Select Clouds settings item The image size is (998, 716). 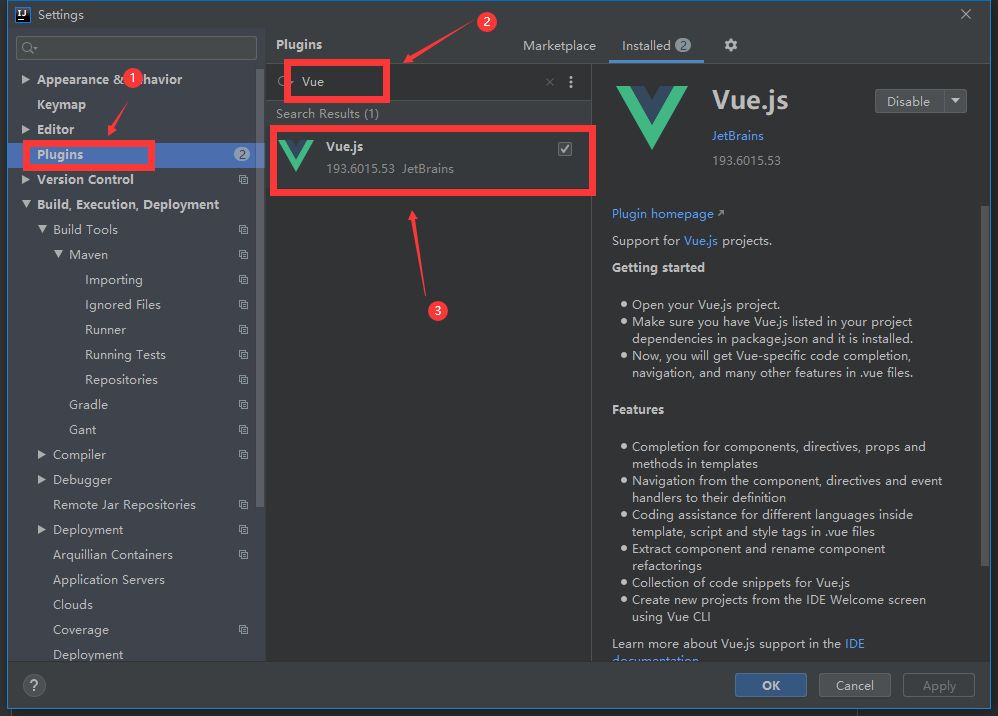point(73,605)
